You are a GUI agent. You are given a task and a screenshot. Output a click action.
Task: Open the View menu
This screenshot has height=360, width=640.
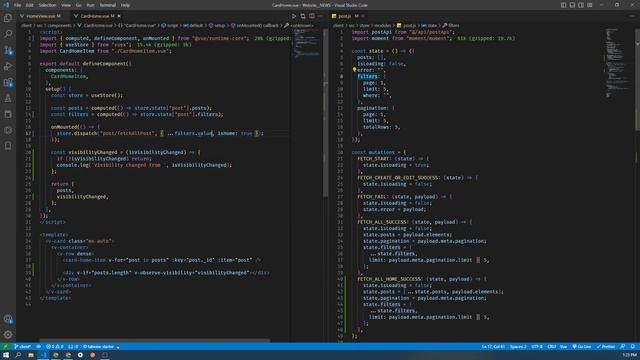click(66, 5)
